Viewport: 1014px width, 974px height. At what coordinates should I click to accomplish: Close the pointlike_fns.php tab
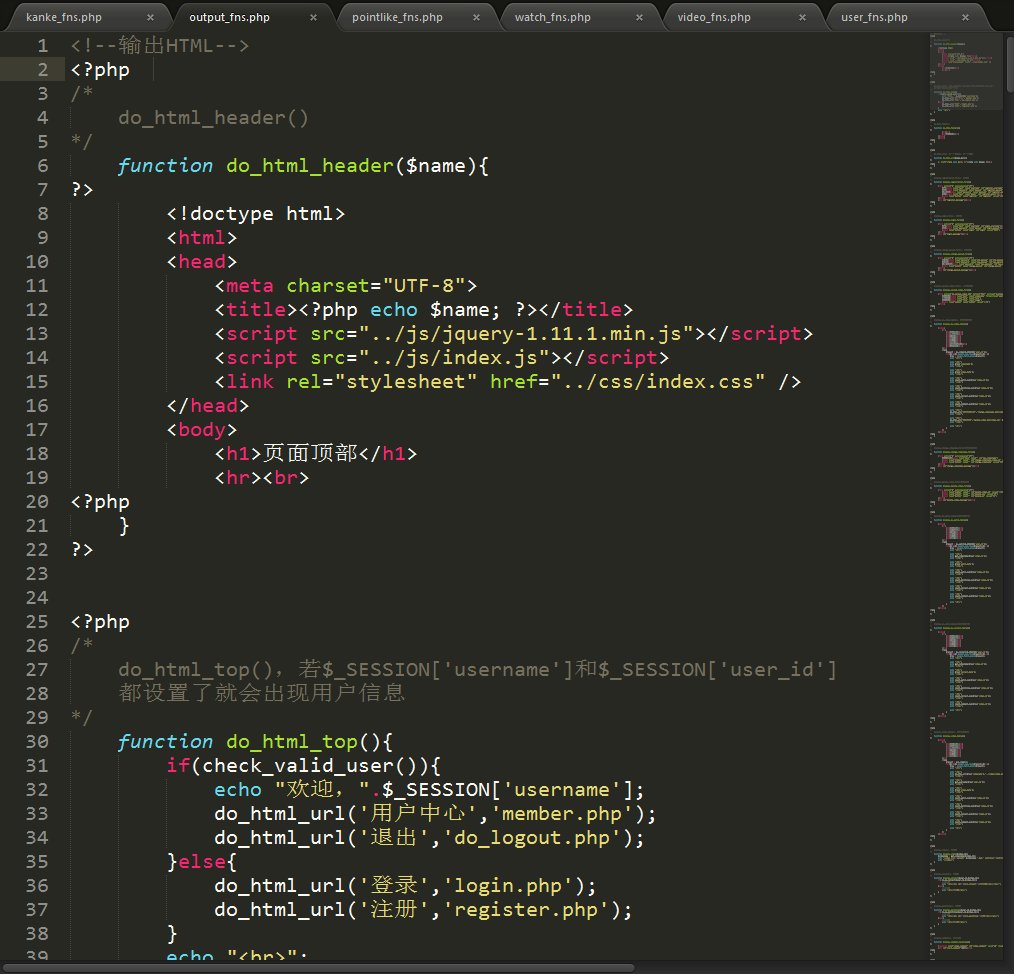point(477,17)
